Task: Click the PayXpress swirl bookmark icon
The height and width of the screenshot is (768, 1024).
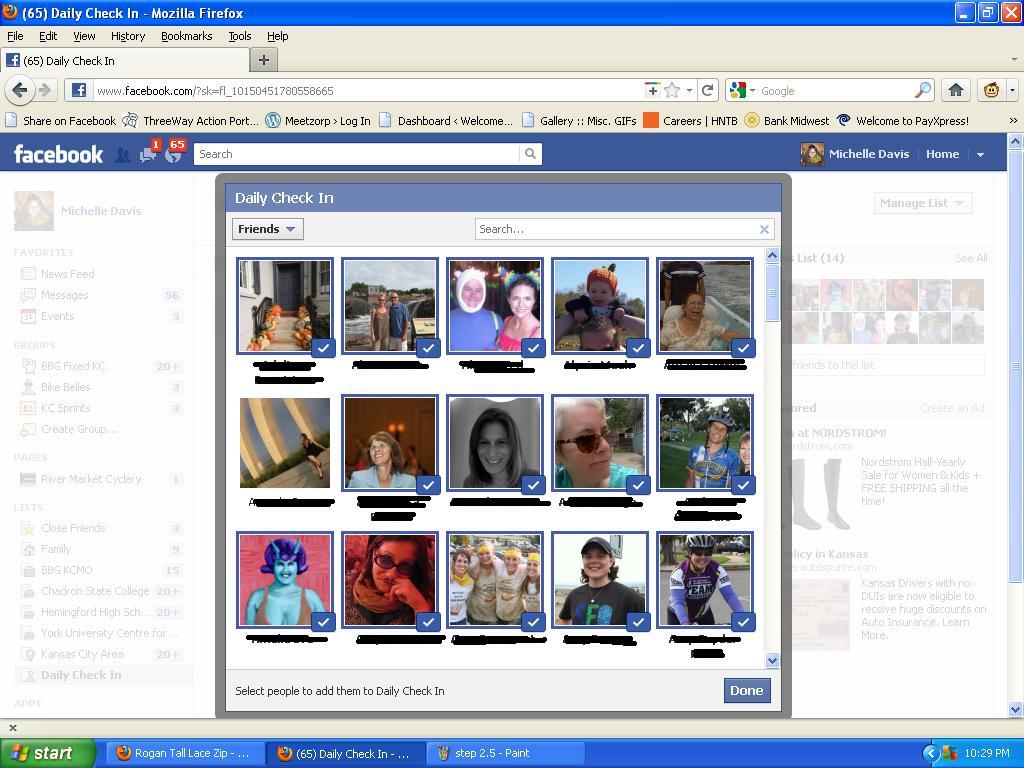Action: (x=844, y=120)
